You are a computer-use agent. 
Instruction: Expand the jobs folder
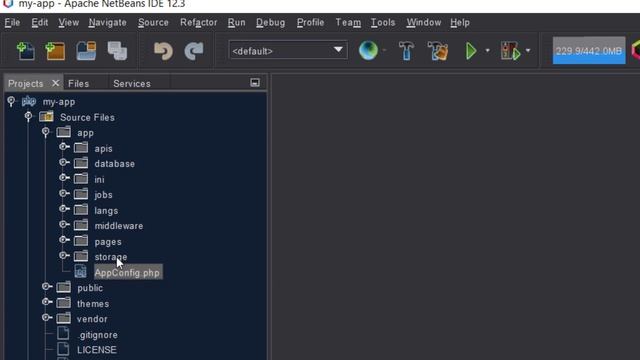[x=64, y=193]
